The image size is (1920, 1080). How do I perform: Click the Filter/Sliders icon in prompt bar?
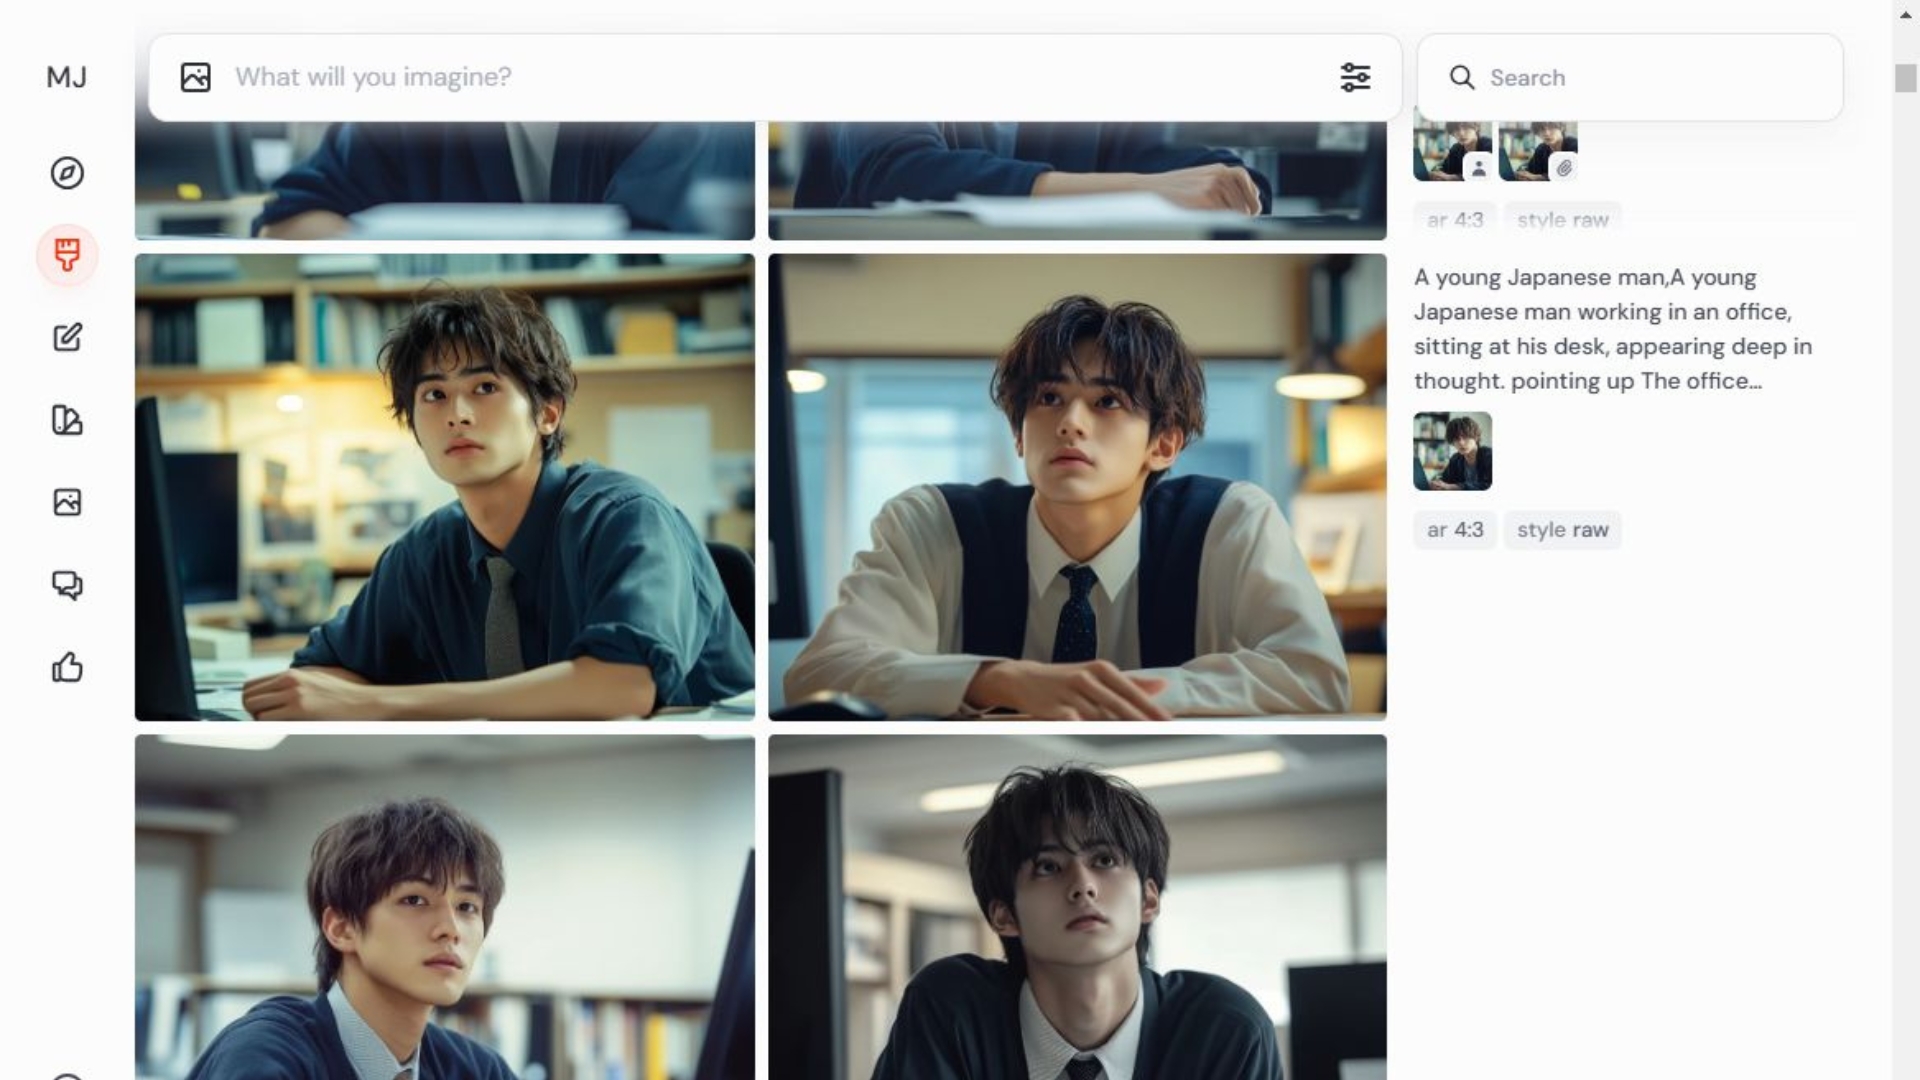pos(1356,76)
